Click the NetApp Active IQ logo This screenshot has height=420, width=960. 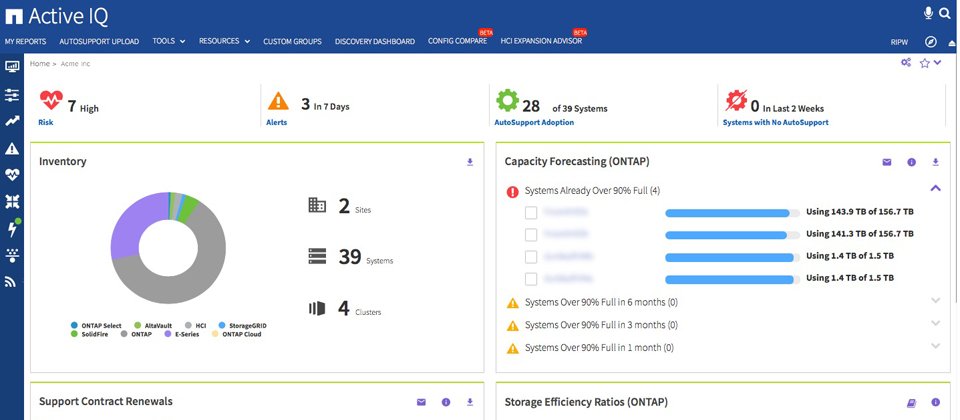point(56,15)
